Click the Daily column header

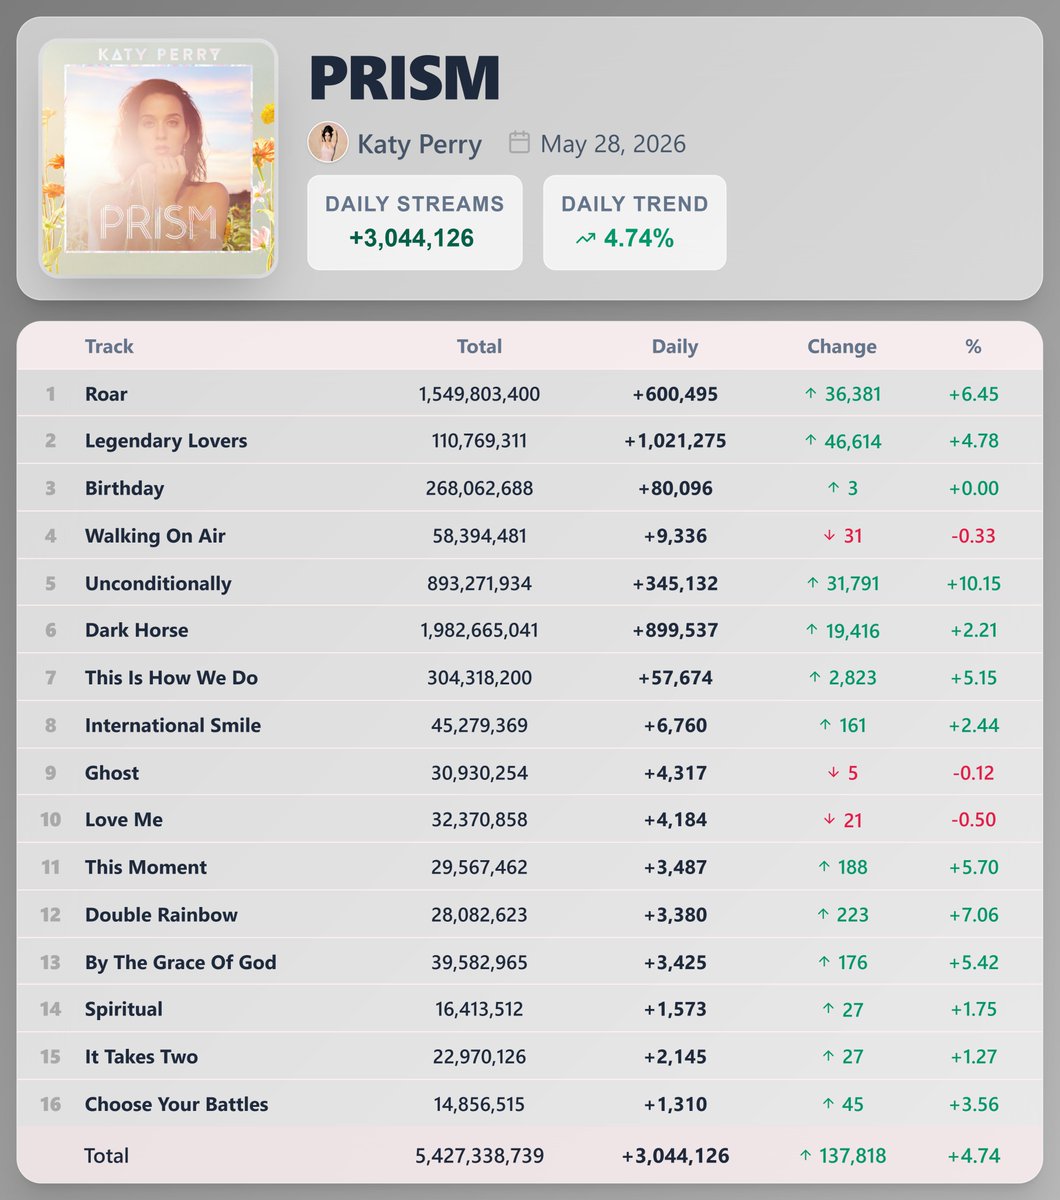[x=675, y=346]
